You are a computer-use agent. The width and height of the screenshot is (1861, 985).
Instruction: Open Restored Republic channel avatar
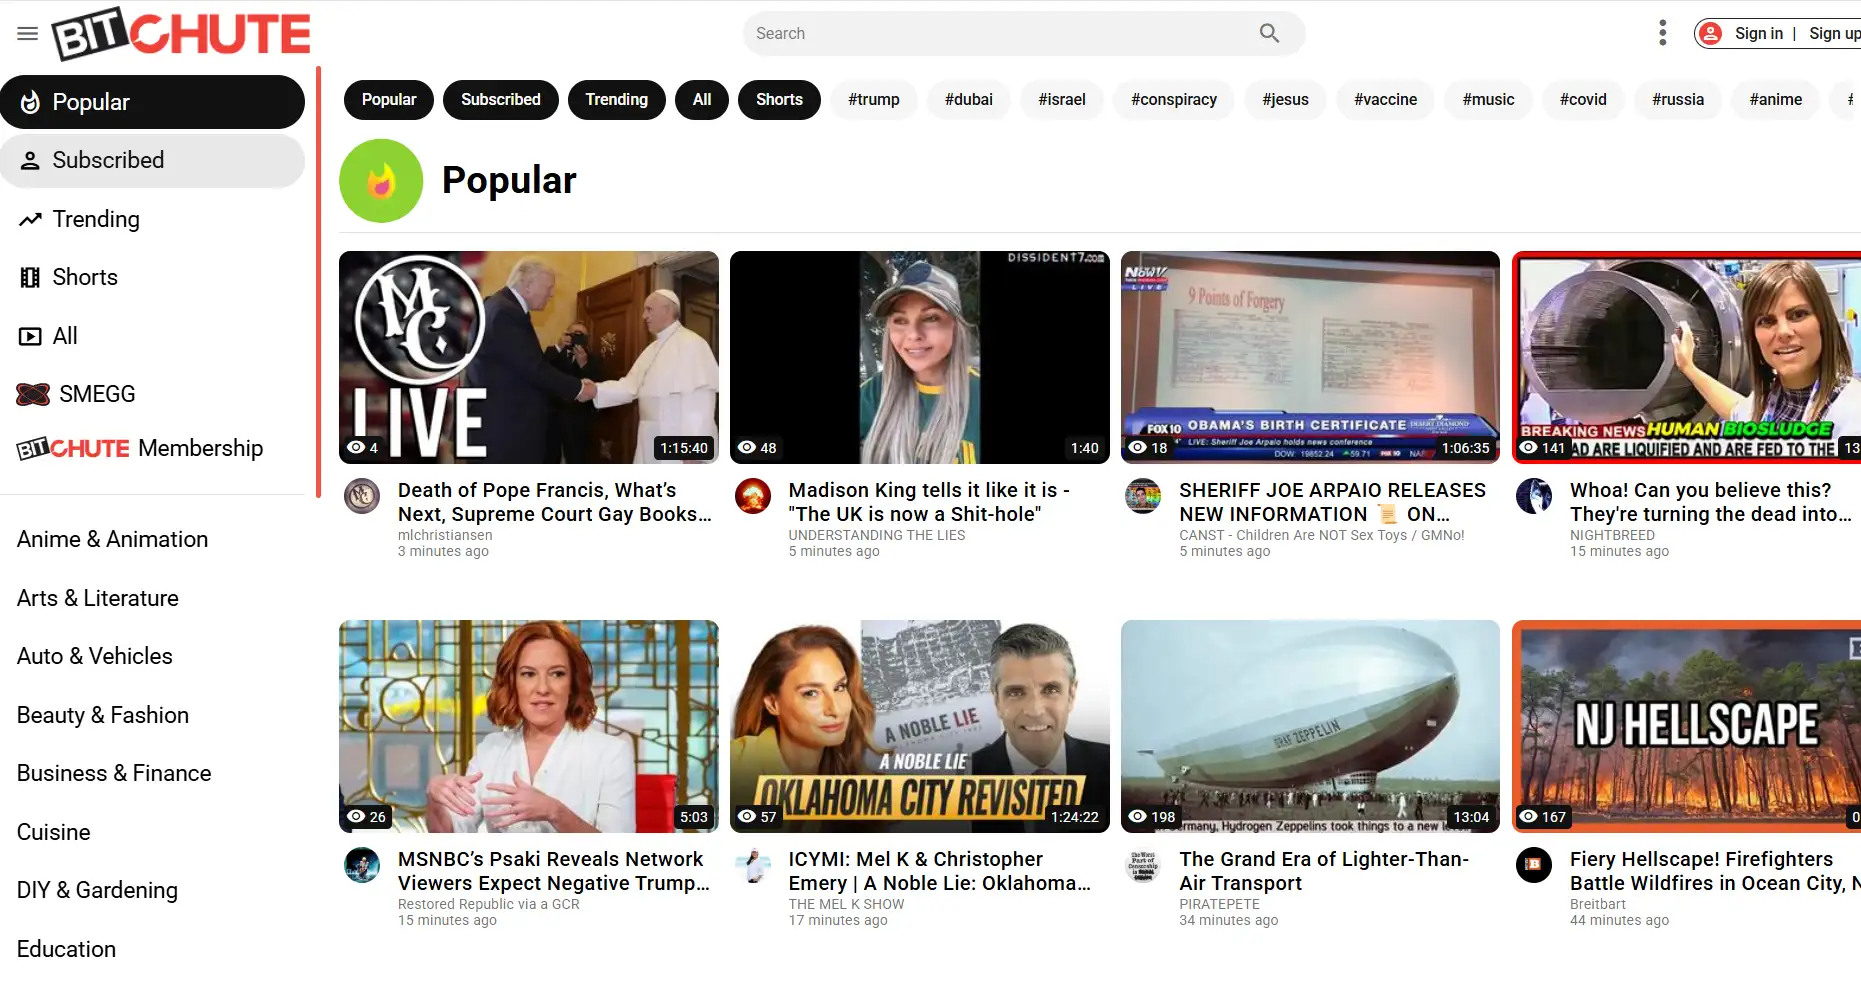coord(362,865)
